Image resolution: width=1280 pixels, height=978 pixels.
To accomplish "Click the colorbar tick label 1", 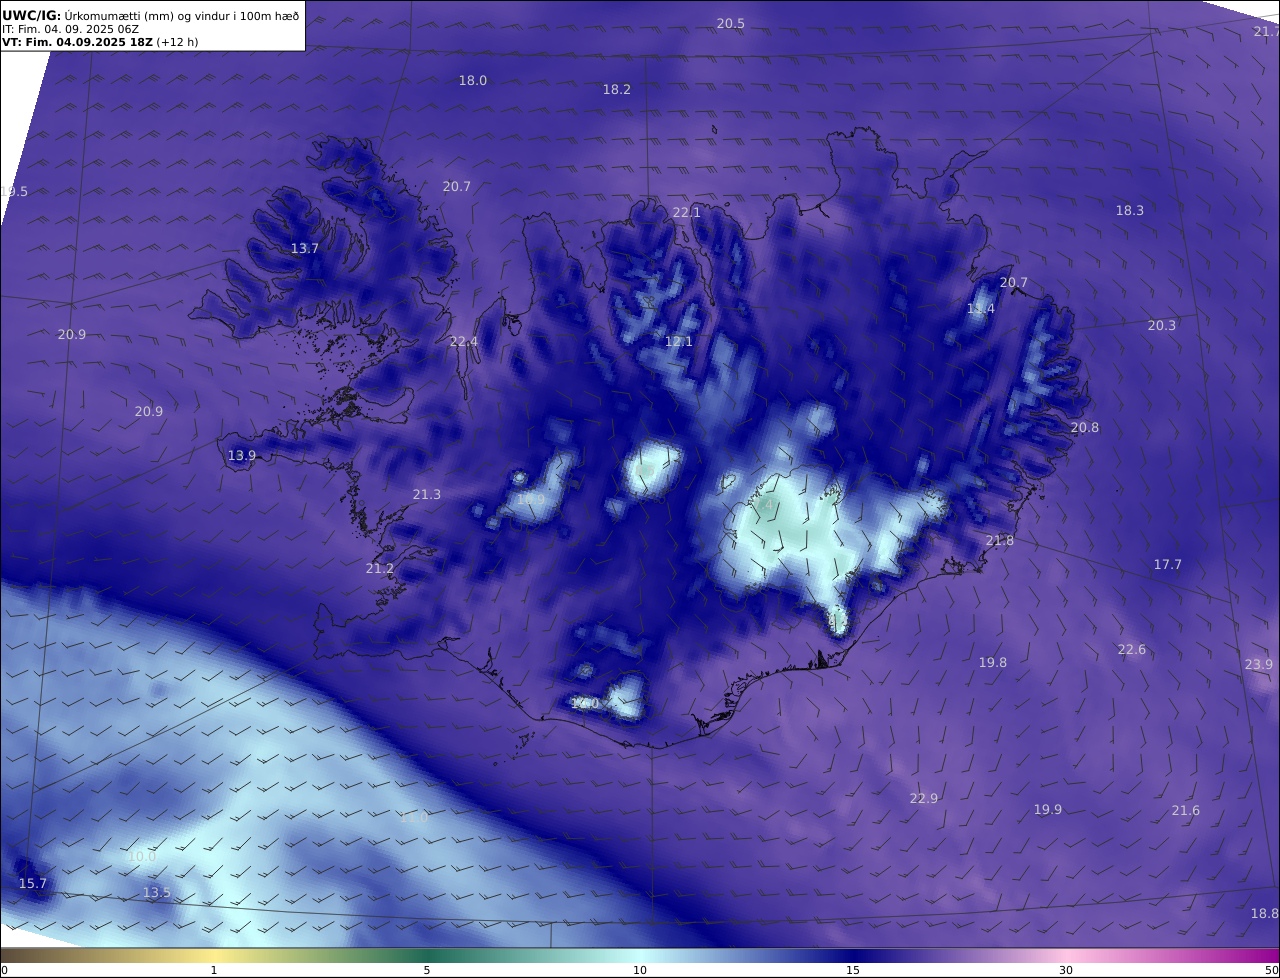I will [x=214, y=970].
